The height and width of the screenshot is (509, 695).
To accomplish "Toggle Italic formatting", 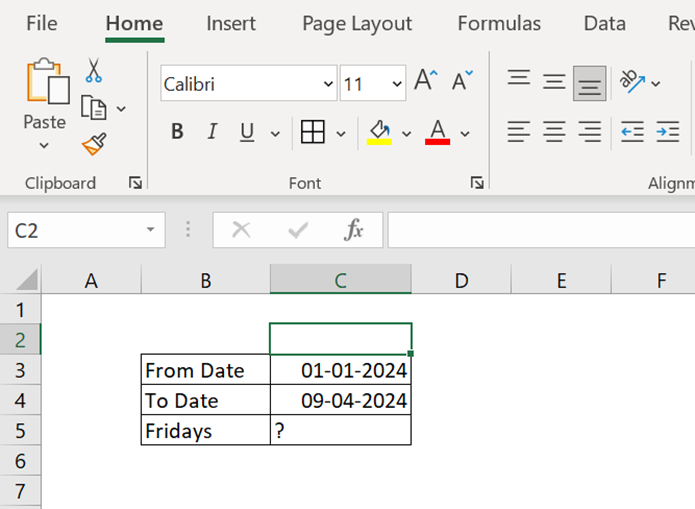I will coord(212,132).
